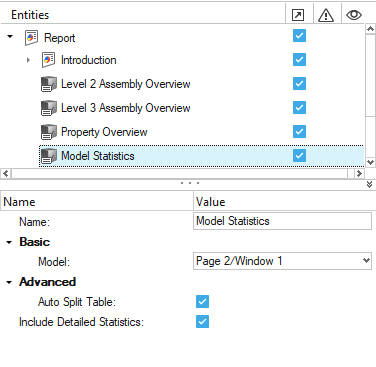Select Property Overview in the tree
The height and width of the screenshot is (367, 376).
click(104, 132)
